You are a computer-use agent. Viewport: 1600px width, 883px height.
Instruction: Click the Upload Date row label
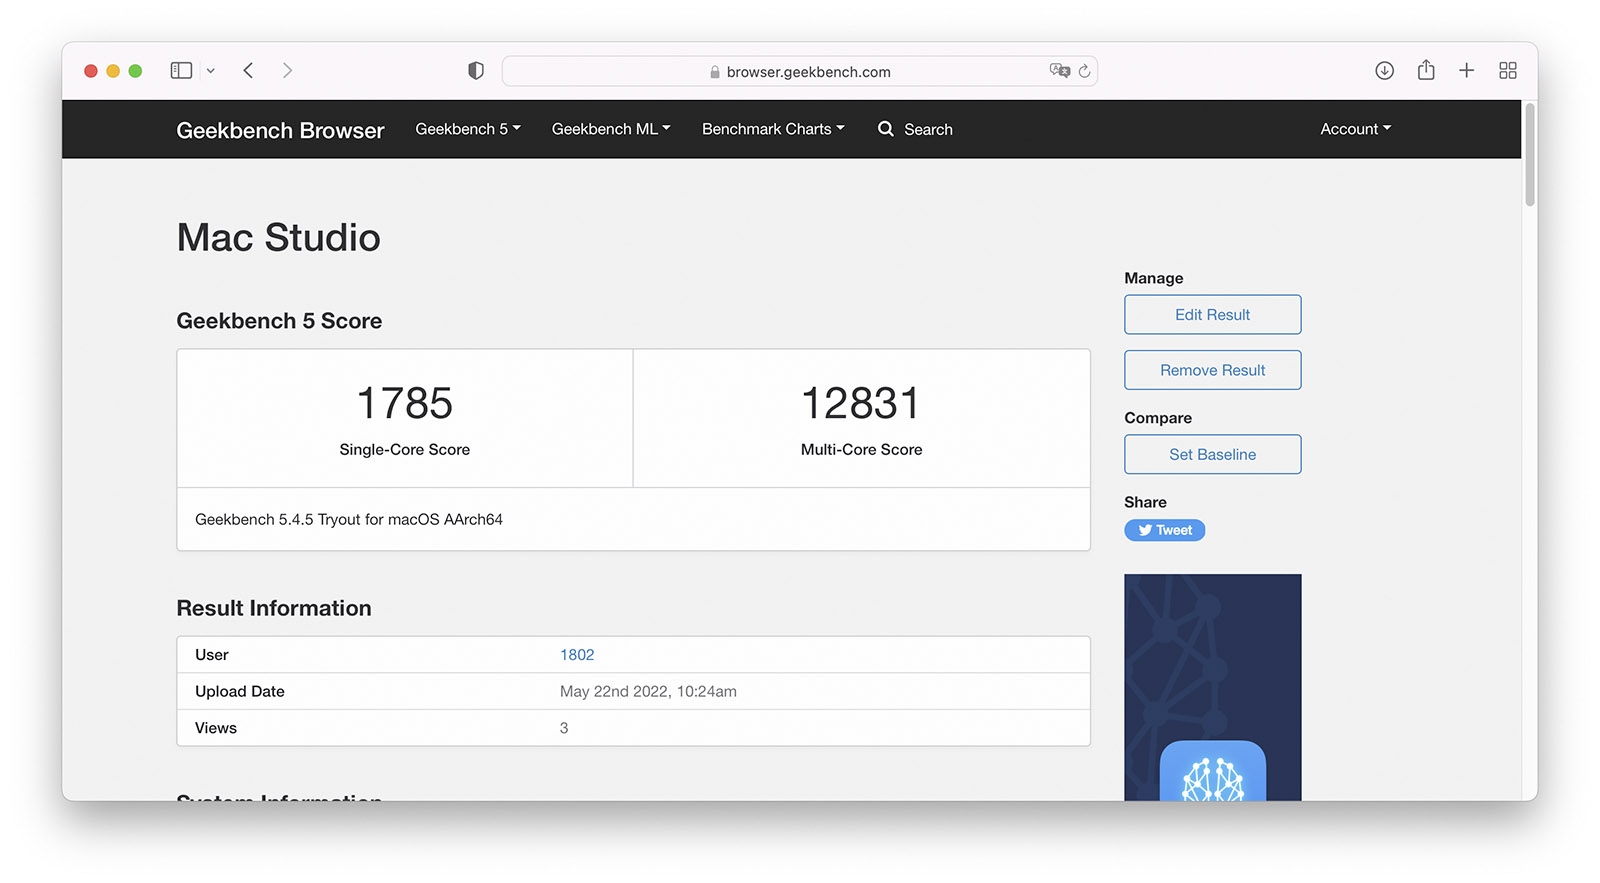click(240, 692)
